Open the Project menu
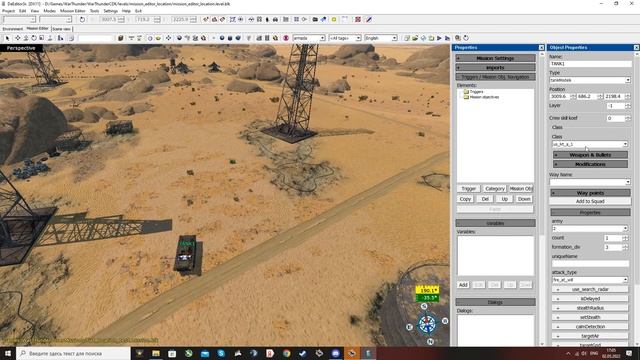640x360 pixels. 8,11
